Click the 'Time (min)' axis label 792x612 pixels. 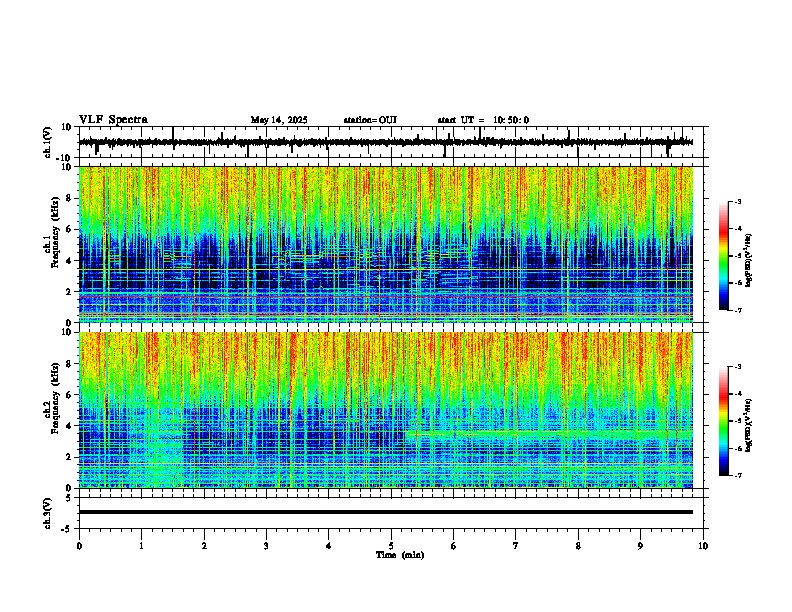[400, 555]
